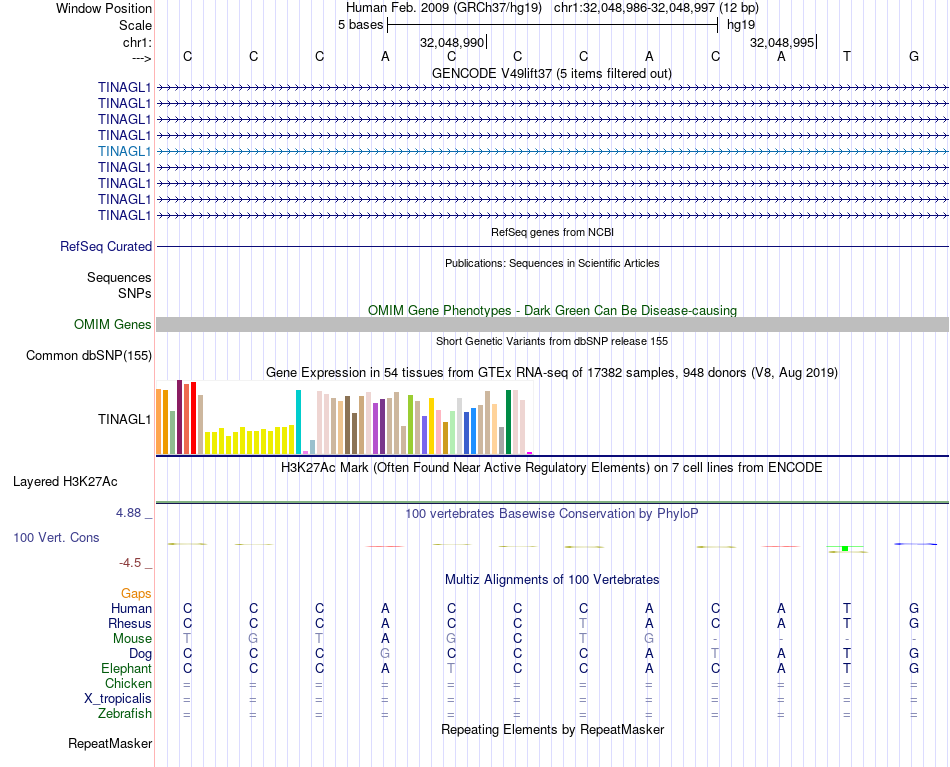Click the strand direction arrow beside the bases

coord(141,57)
